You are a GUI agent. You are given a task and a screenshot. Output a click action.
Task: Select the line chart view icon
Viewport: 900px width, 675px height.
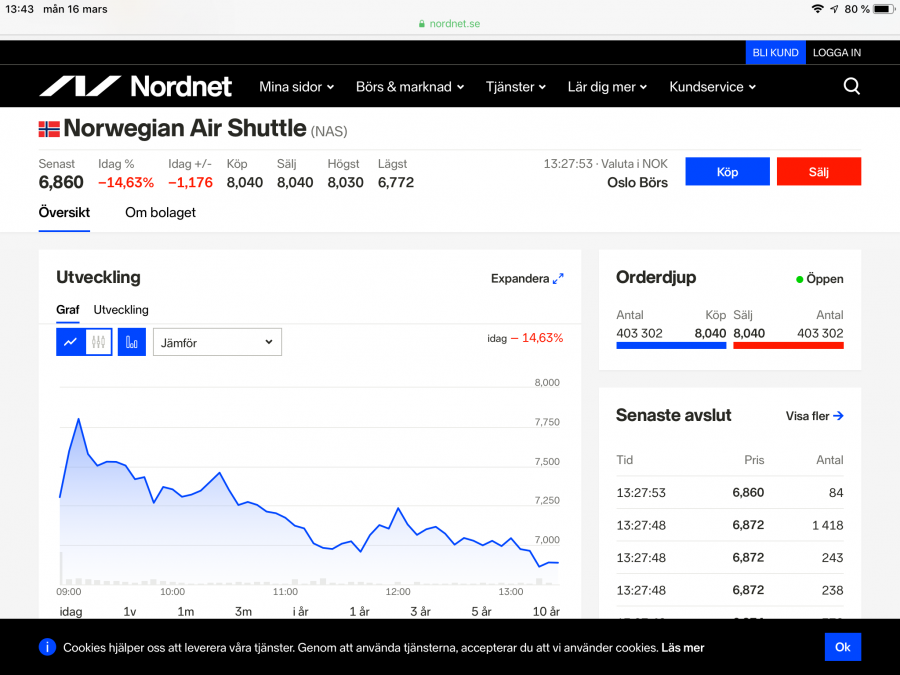click(x=70, y=342)
